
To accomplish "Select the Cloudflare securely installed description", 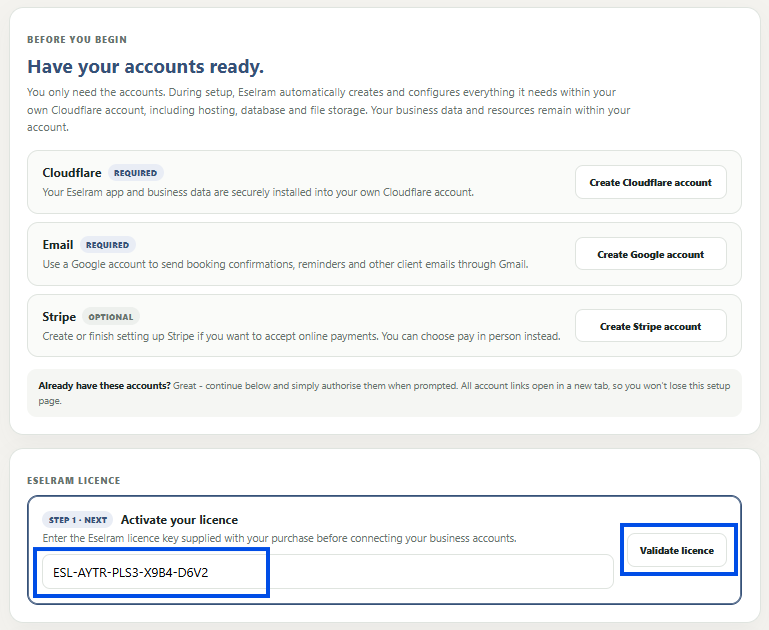I will pyautogui.click(x=258, y=192).
